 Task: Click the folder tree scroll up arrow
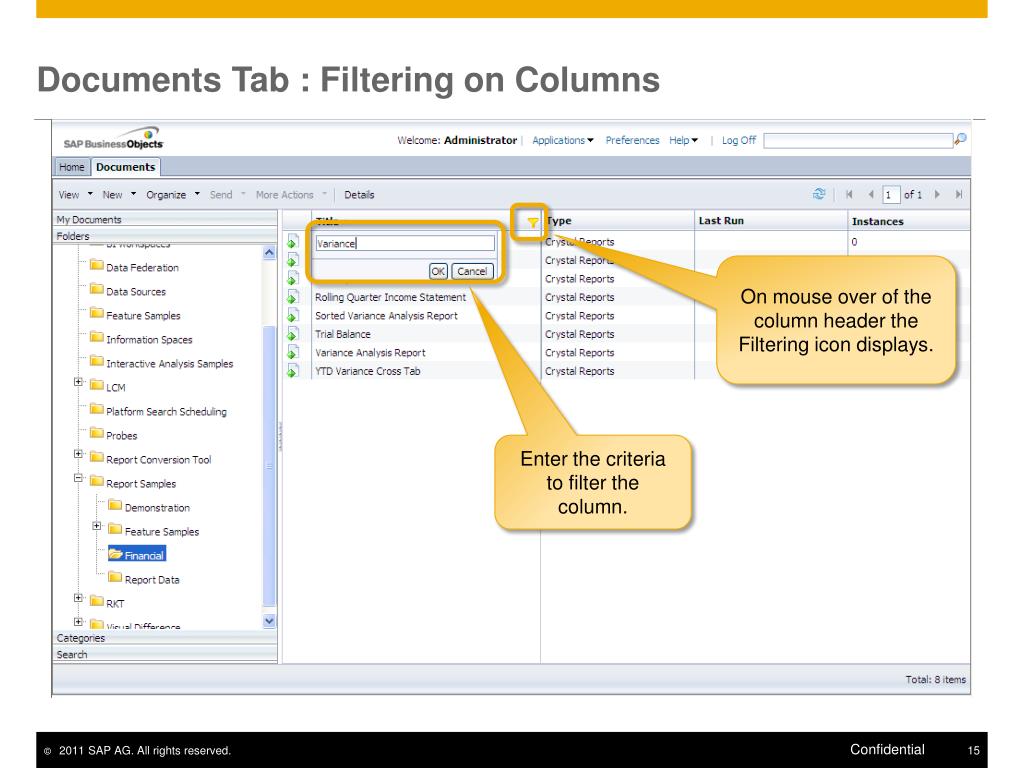(270, 253)
